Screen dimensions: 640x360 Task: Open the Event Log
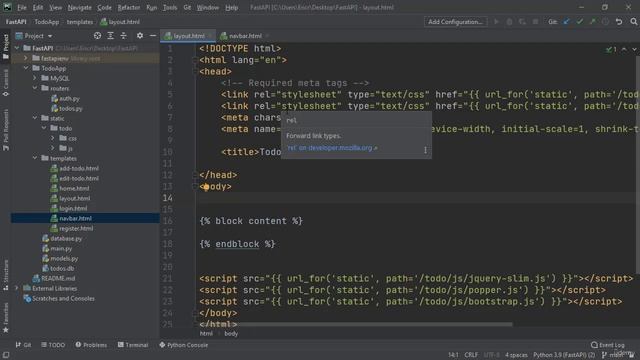tap(608, 345)
